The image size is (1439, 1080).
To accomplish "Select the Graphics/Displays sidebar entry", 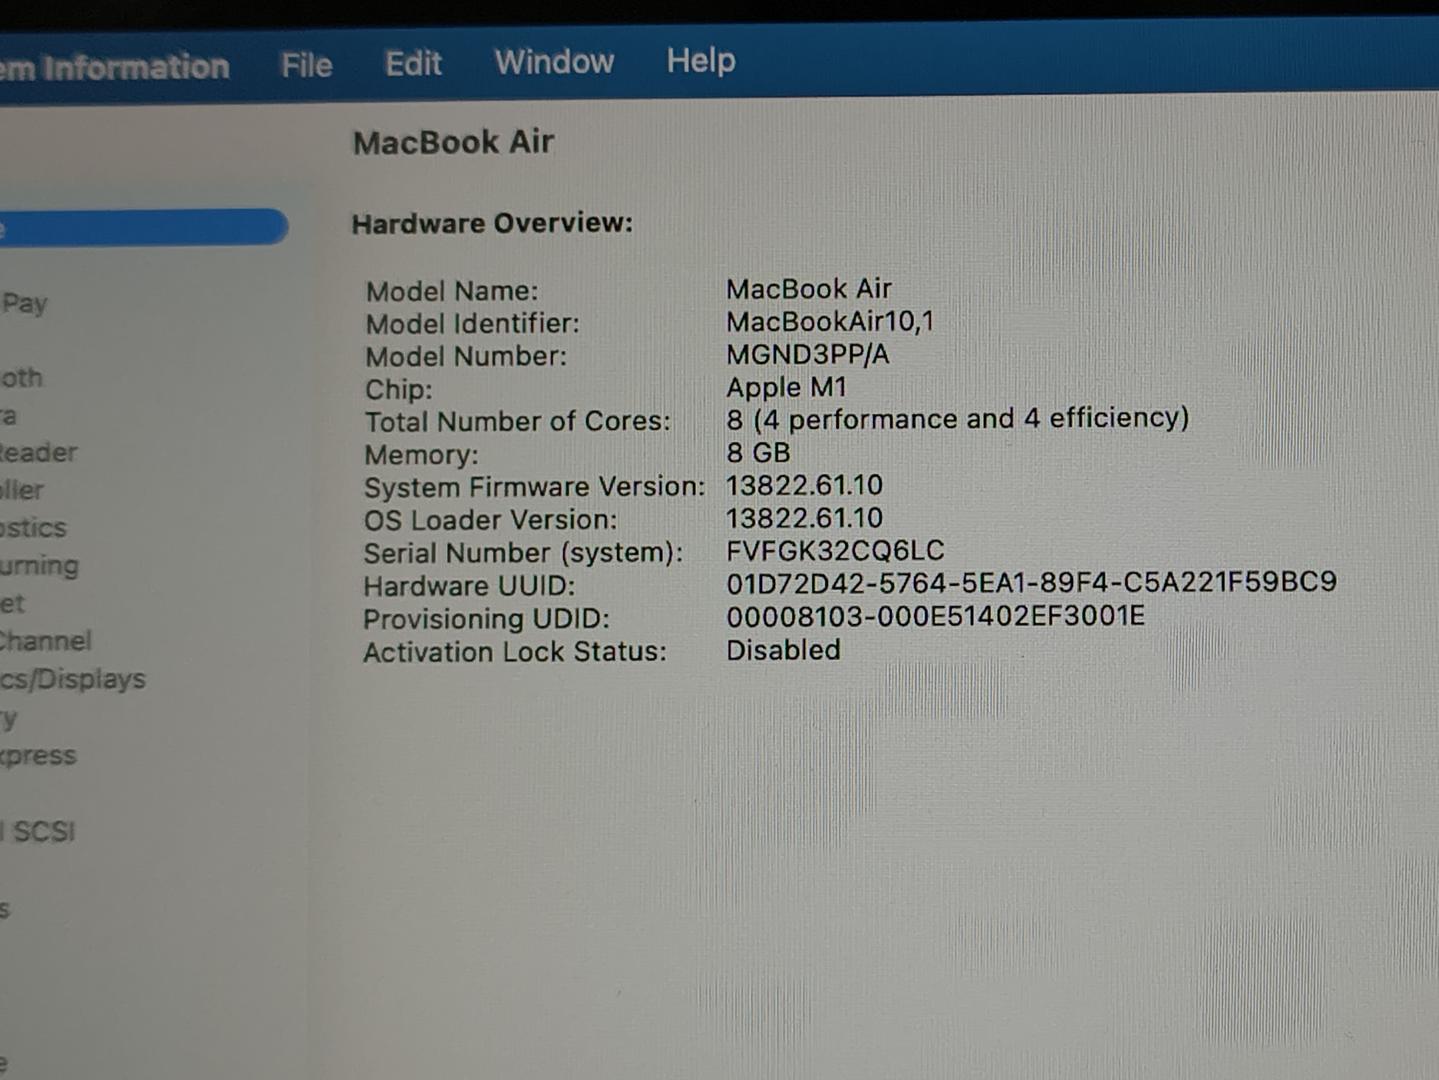I will [x=73, y=680].
